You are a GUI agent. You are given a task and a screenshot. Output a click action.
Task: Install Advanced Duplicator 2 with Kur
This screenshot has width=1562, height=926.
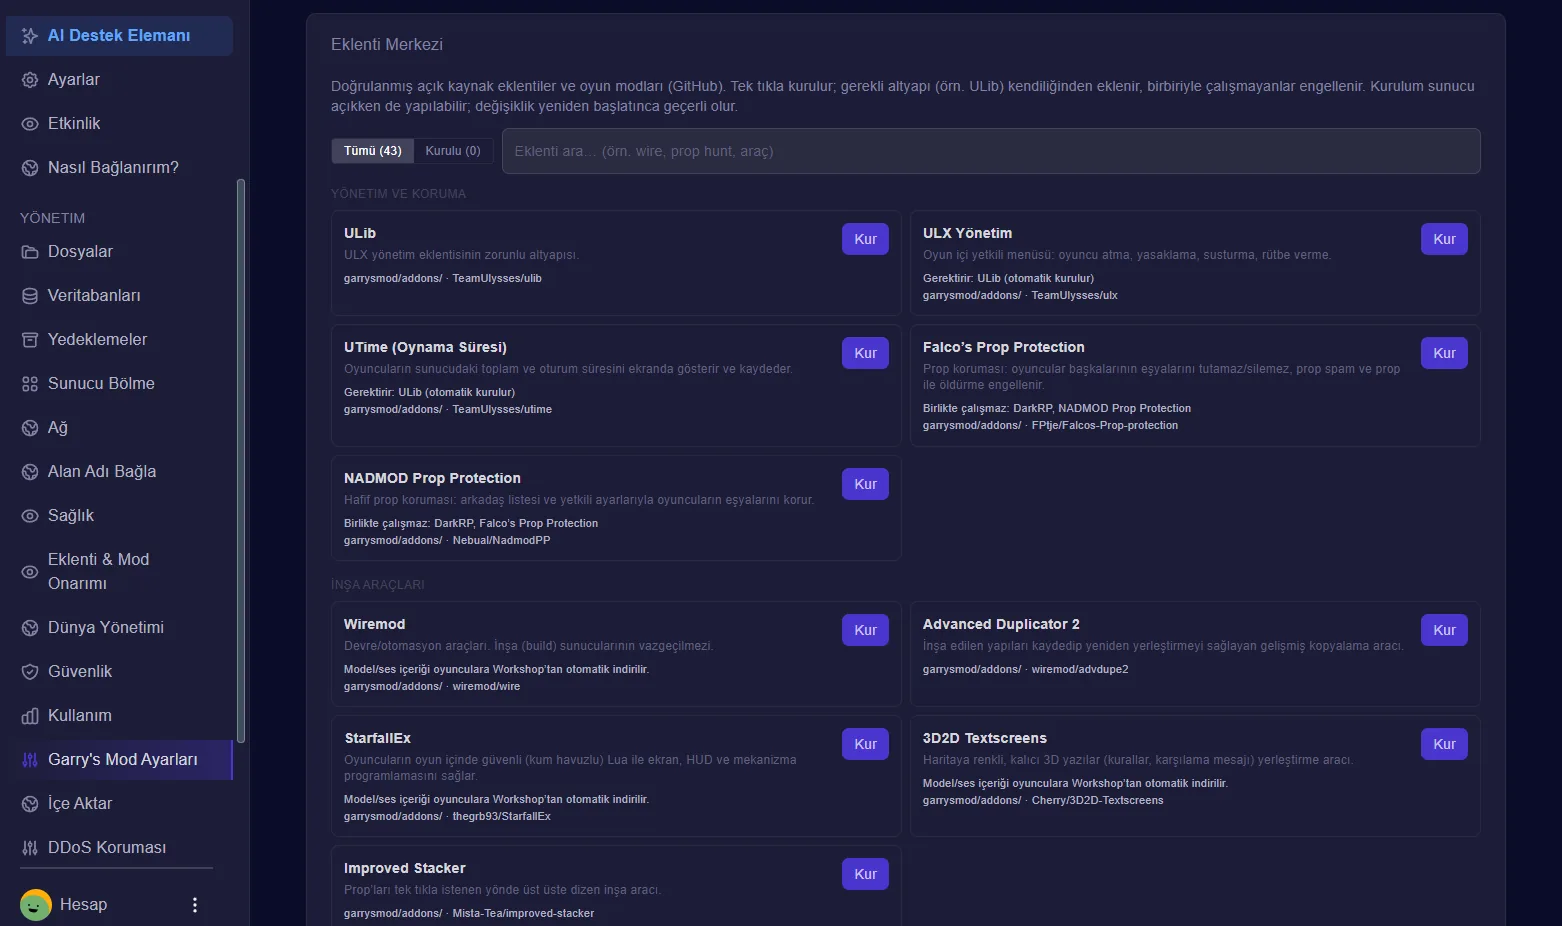pos(1444,630)
